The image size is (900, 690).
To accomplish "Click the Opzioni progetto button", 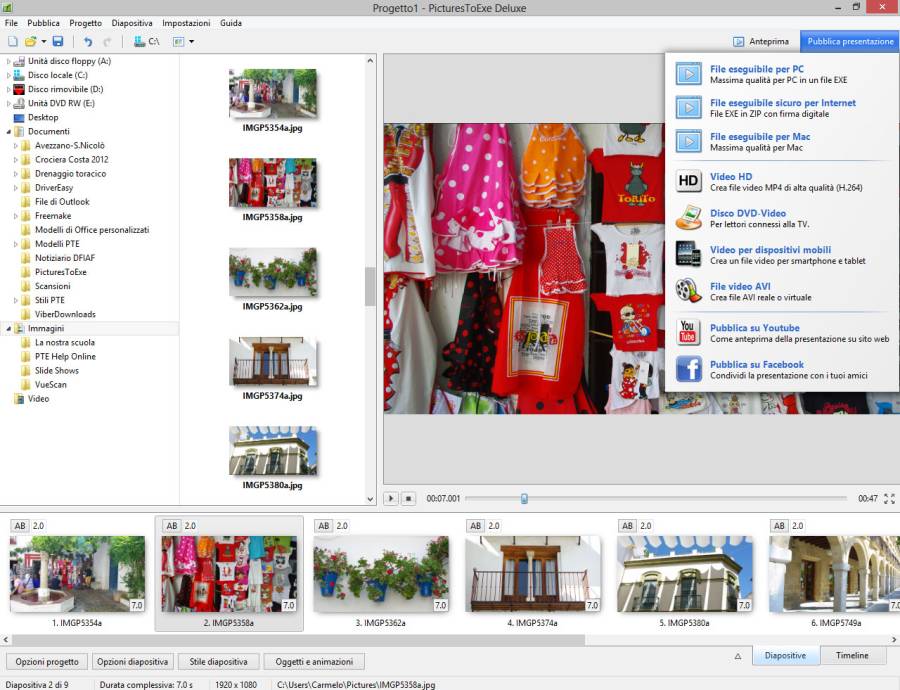I will click(x=47, y=661).
